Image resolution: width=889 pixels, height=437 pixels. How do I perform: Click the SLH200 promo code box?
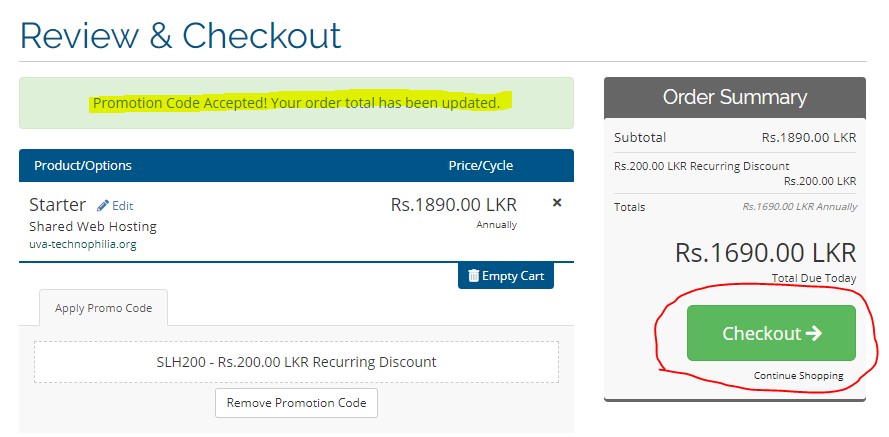point(296,362)
